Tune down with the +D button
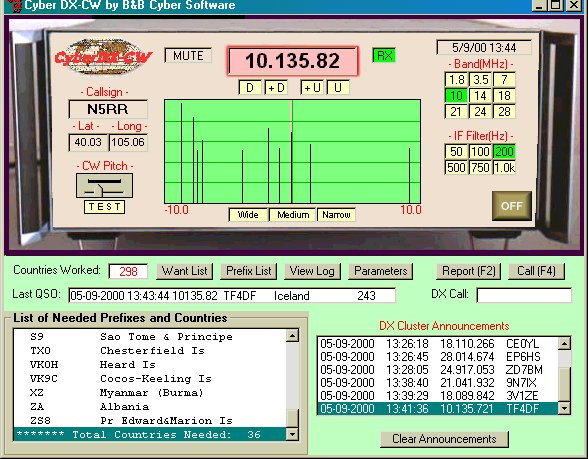 click(276, 88)
